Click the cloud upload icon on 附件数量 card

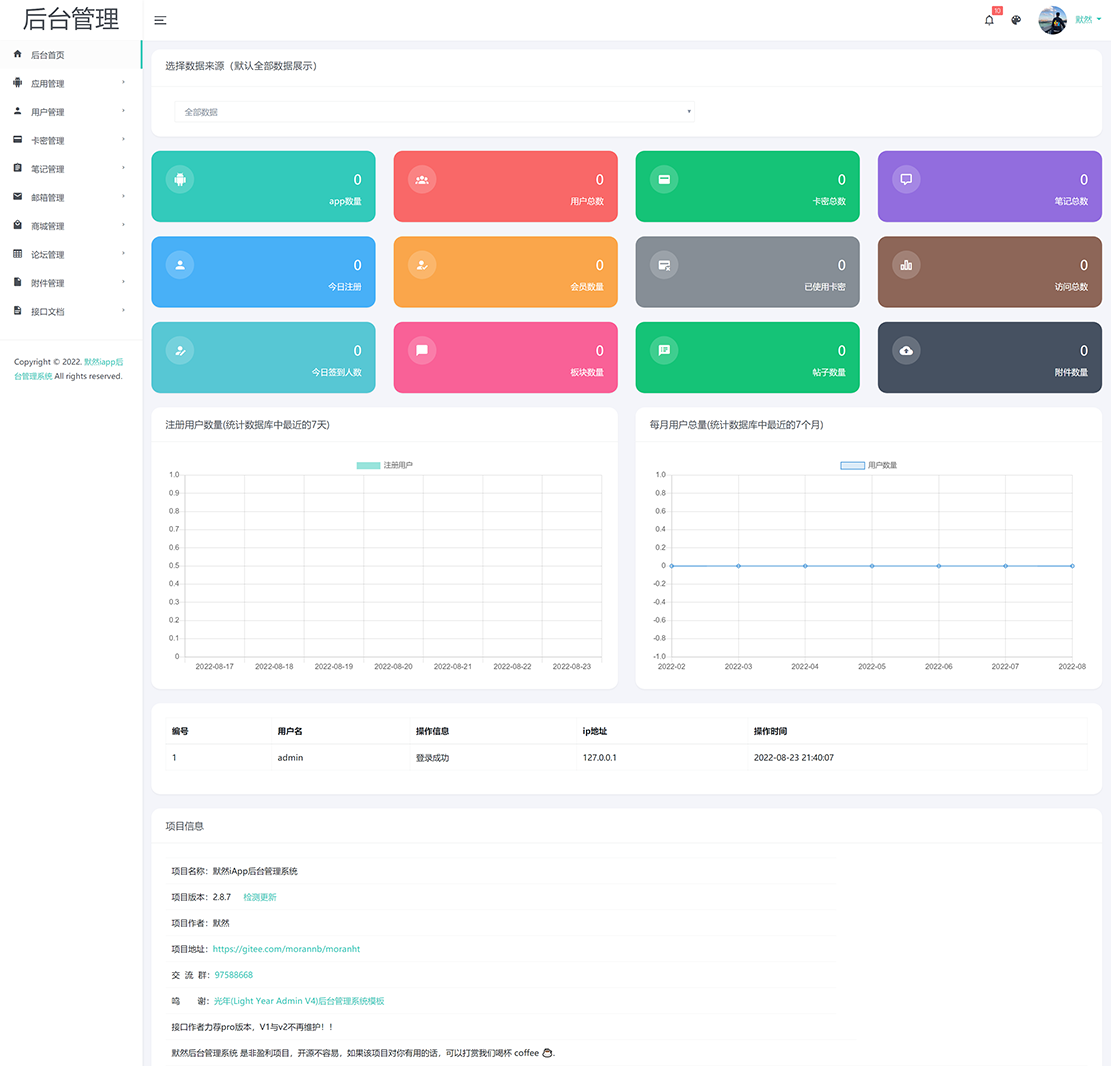click(x=906, y=350)
